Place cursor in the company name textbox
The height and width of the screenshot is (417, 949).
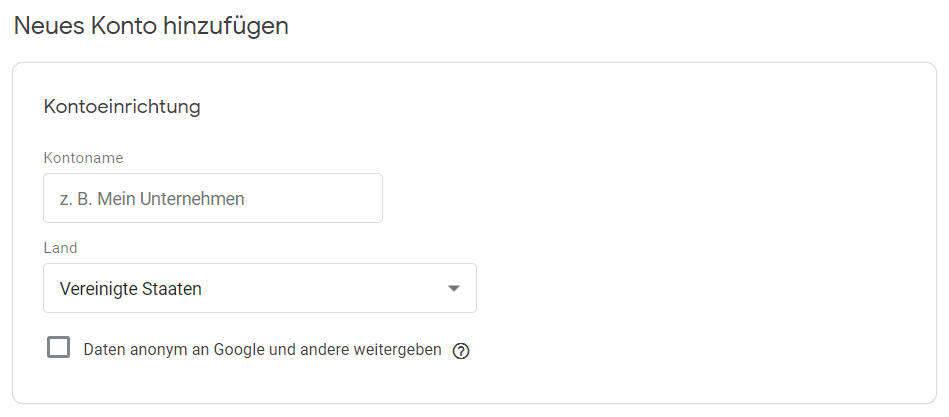click(213, 198)
